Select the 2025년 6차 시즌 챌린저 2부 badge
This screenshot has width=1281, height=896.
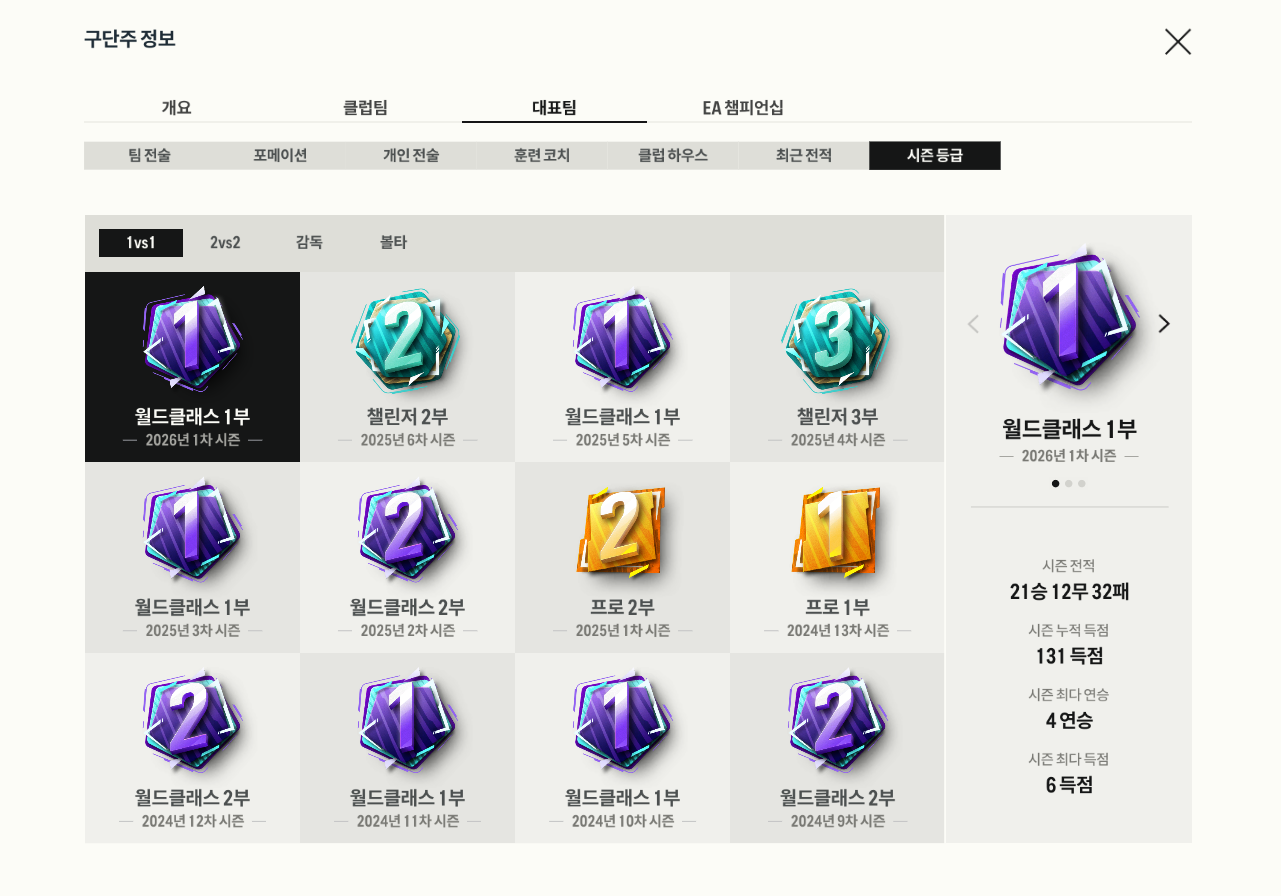tap(407, 367)
